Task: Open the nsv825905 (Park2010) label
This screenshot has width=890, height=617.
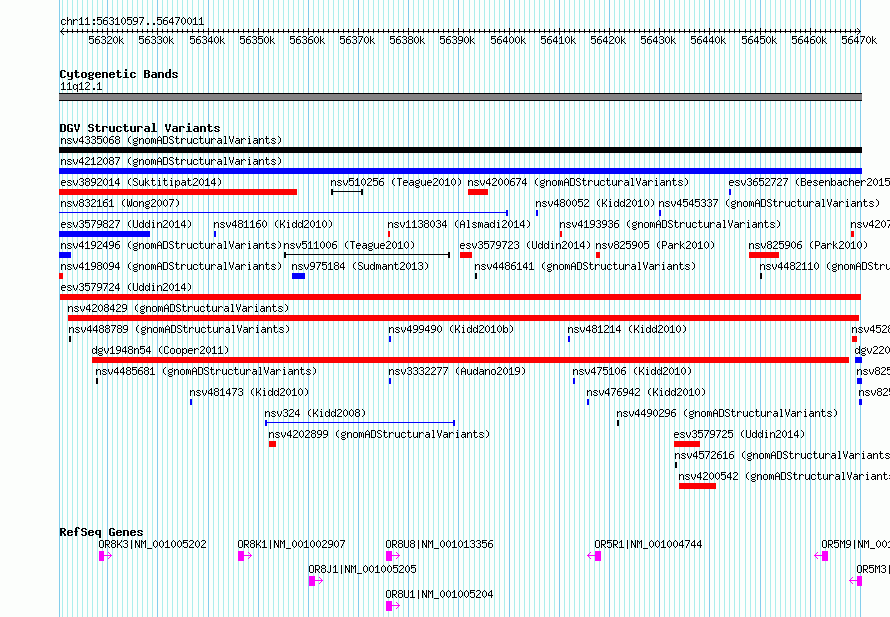Action: click(655, 245)
